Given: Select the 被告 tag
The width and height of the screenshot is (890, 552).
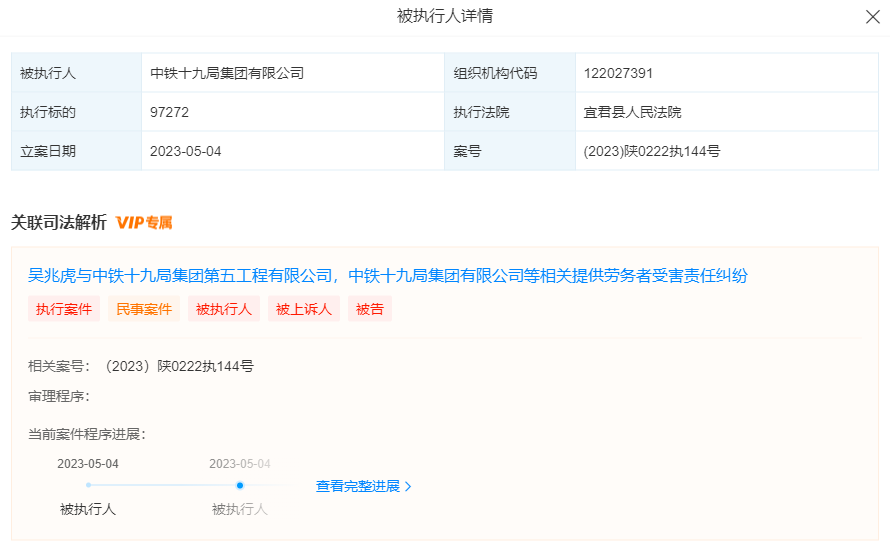Looking at the screenshot, I should coord(370,309).
